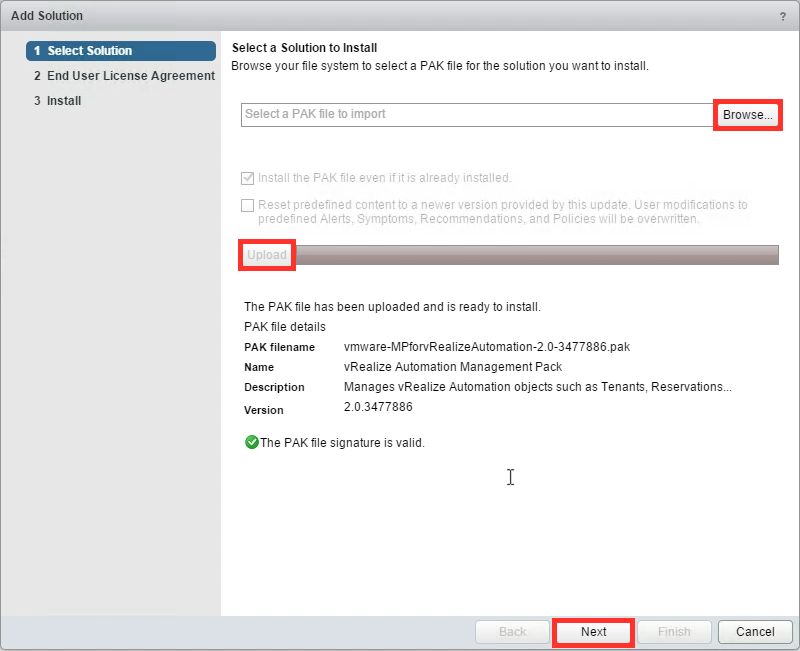Screen dimensions: 800x651
Task: Click 'Browse your file system to select a PAK file' text
Action: click(x=440, y=66)
